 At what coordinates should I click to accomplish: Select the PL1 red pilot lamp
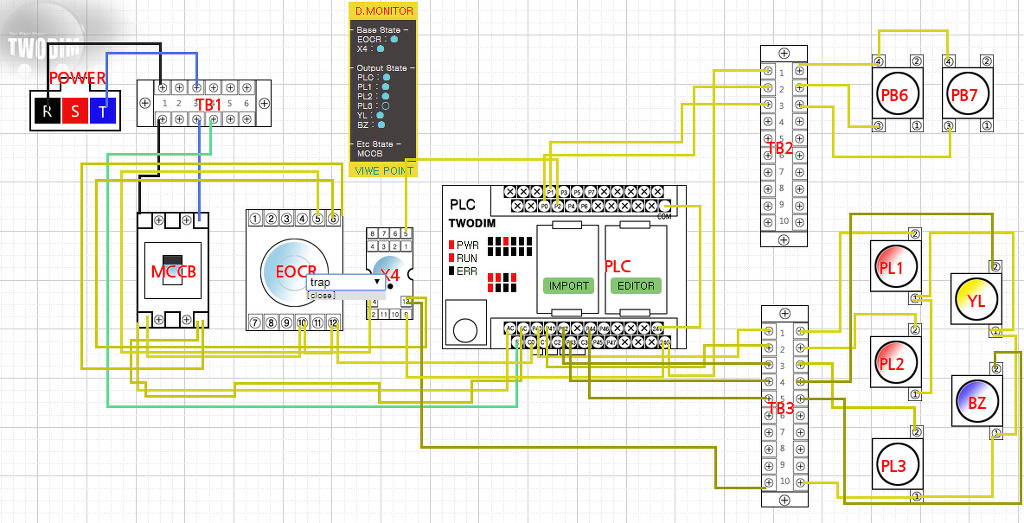(894, 268)
